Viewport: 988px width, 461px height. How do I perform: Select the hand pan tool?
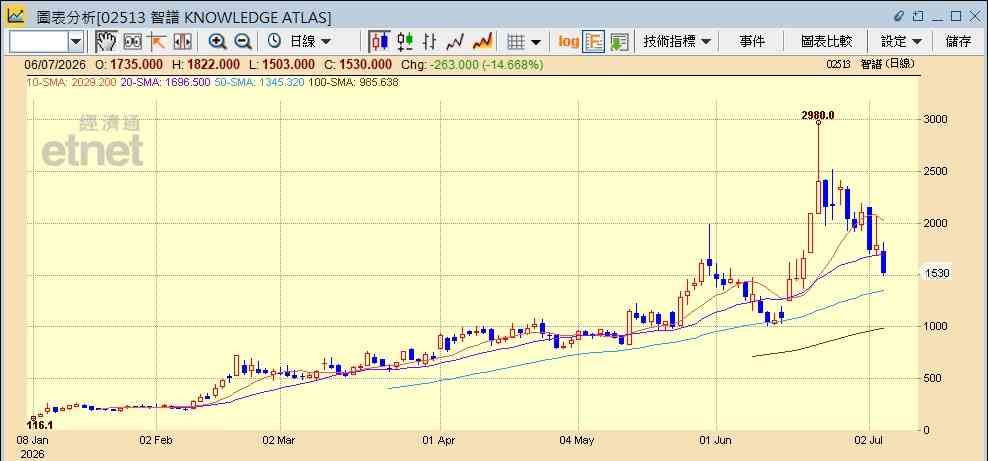click(x=106, y=42)
